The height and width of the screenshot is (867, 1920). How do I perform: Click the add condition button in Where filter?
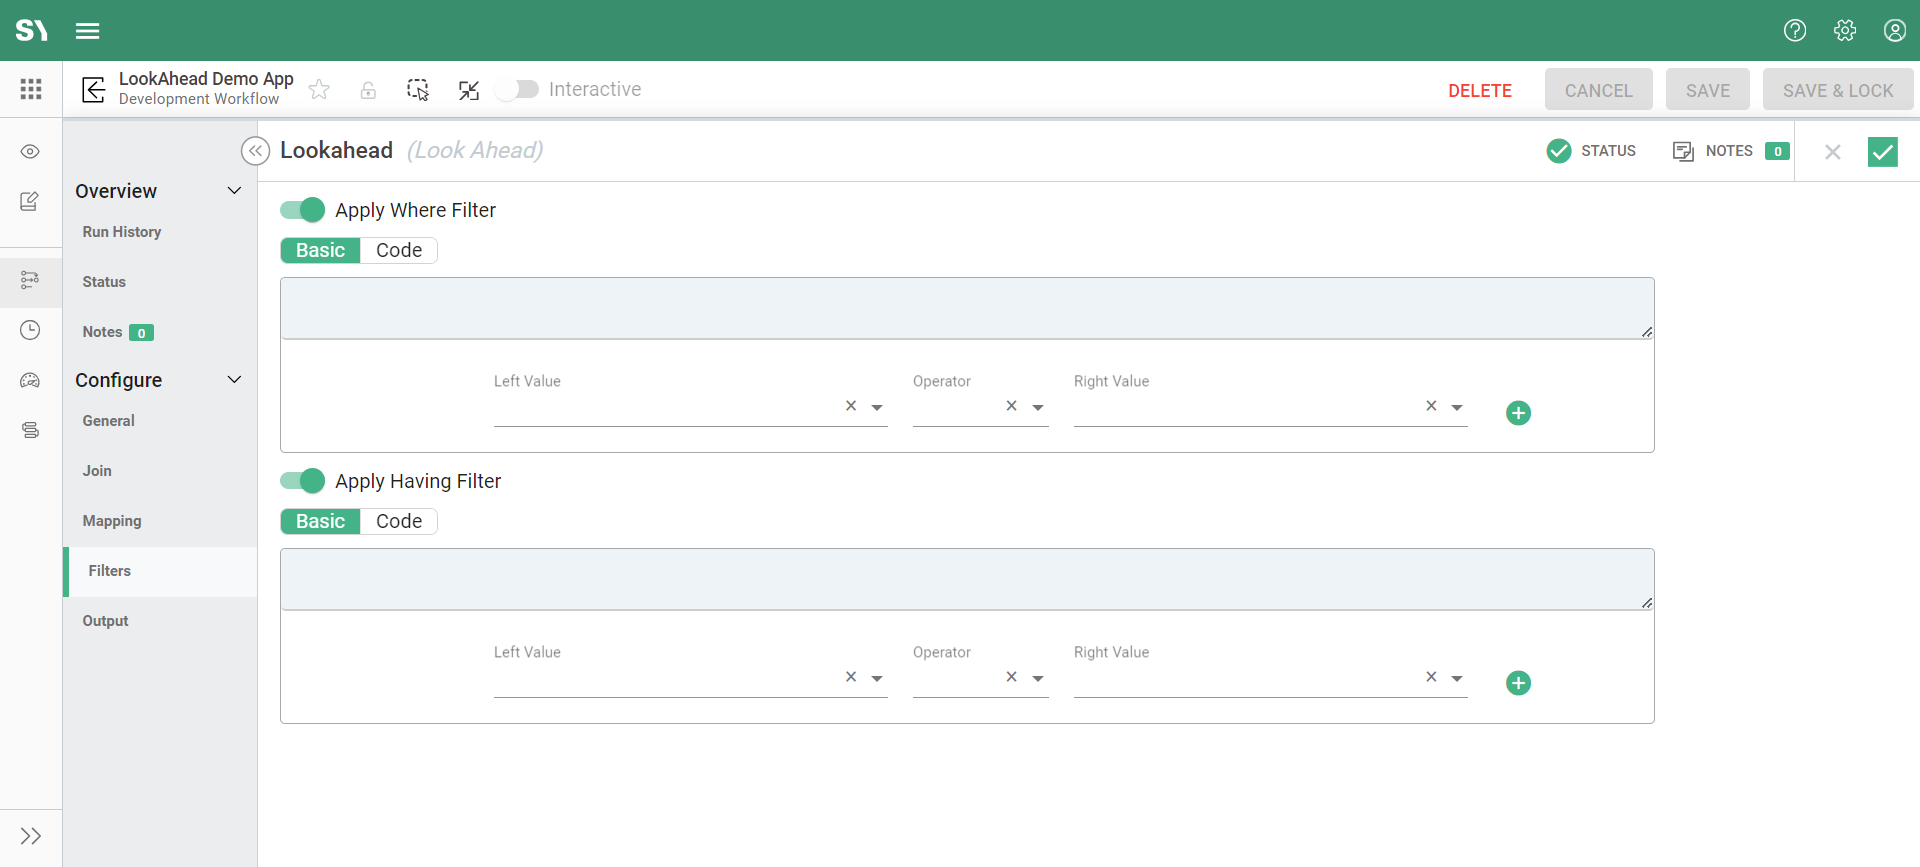coord(1518,413)
